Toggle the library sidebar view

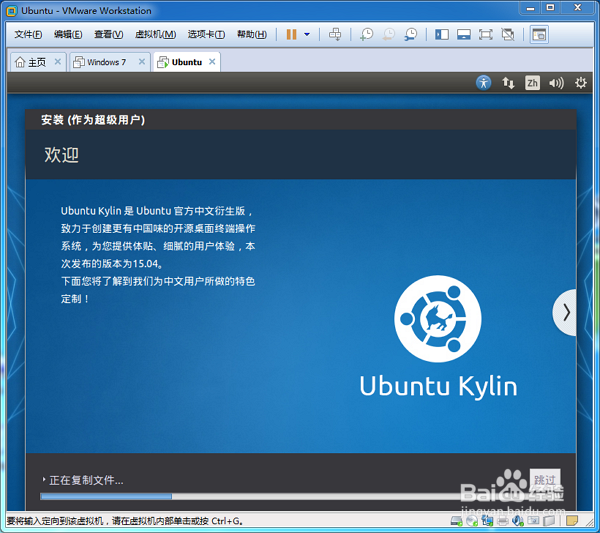442,35
